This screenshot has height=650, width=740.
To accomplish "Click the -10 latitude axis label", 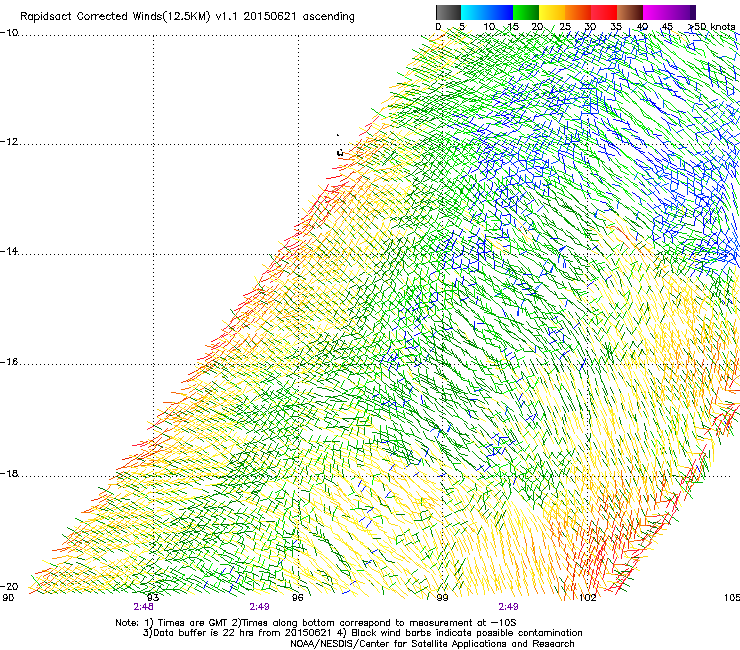I will pos(9,33).
